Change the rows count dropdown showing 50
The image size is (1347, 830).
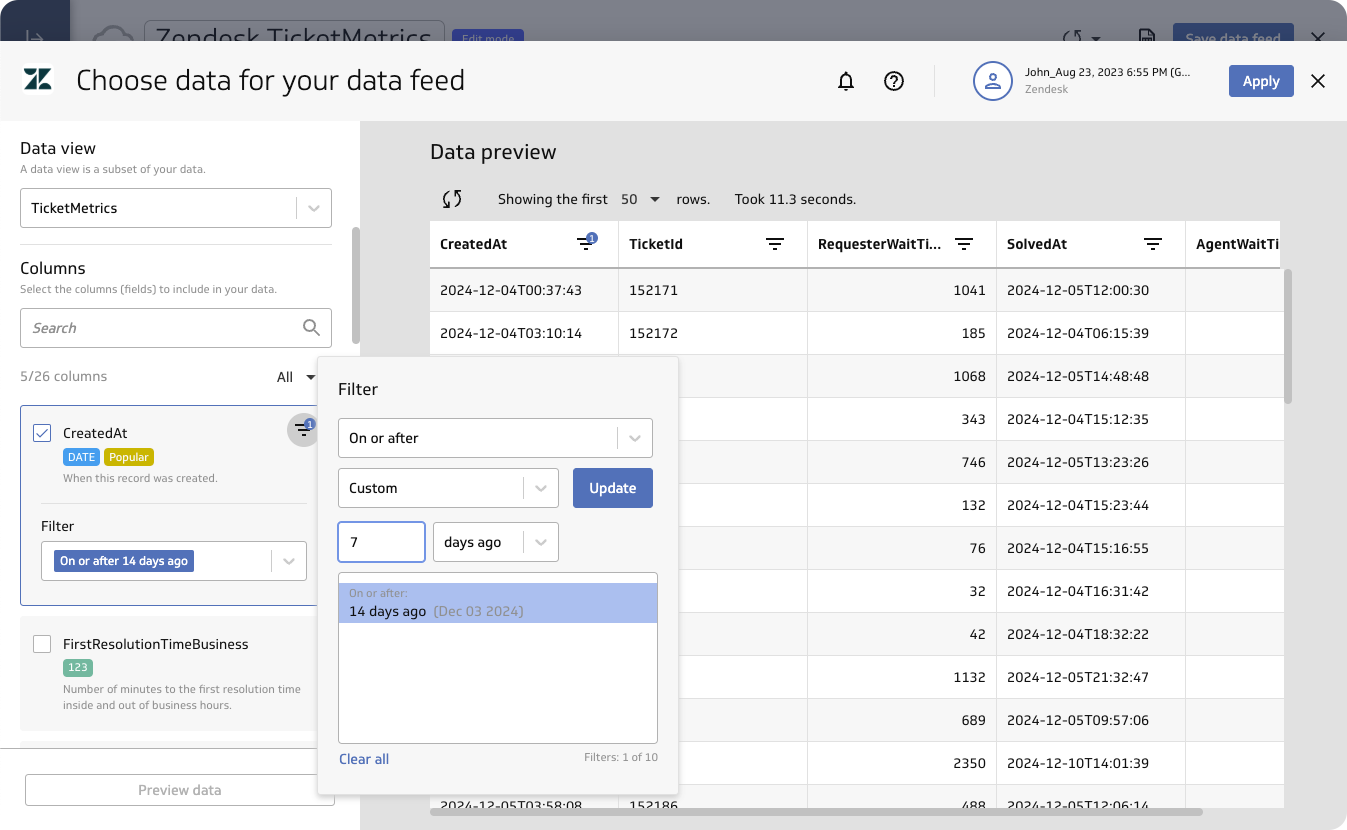click(641, 199)
